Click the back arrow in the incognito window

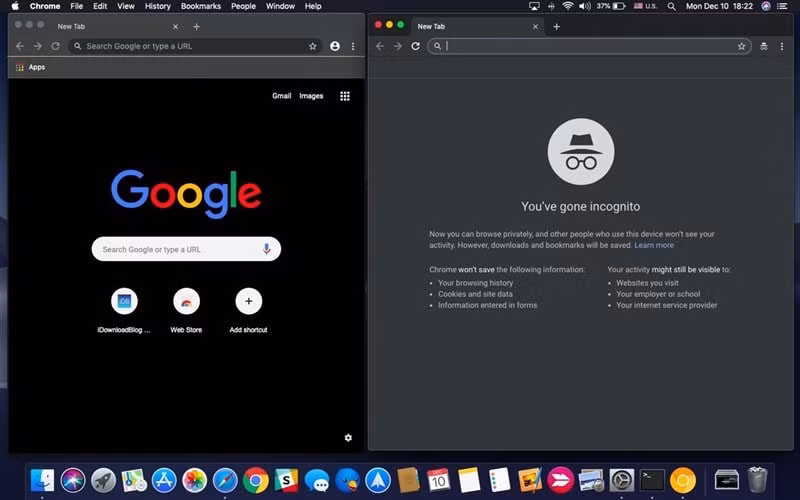click(380, 46)
